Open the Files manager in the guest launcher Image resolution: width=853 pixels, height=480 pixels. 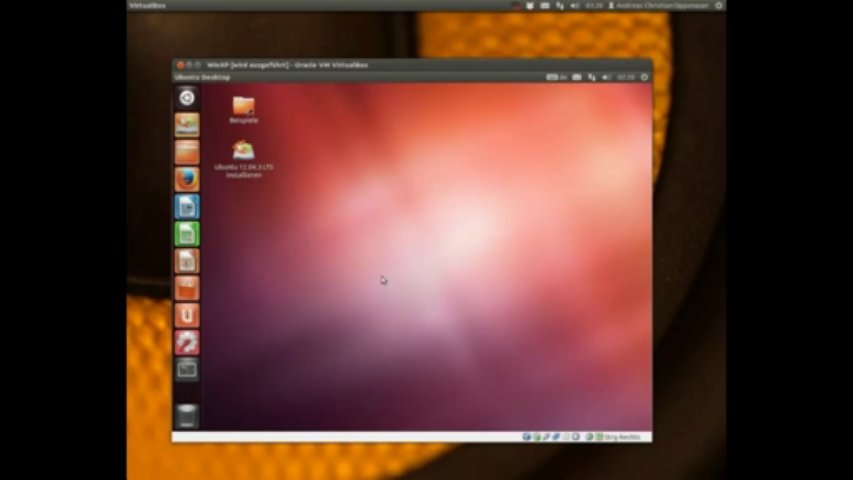click(187, 152)
